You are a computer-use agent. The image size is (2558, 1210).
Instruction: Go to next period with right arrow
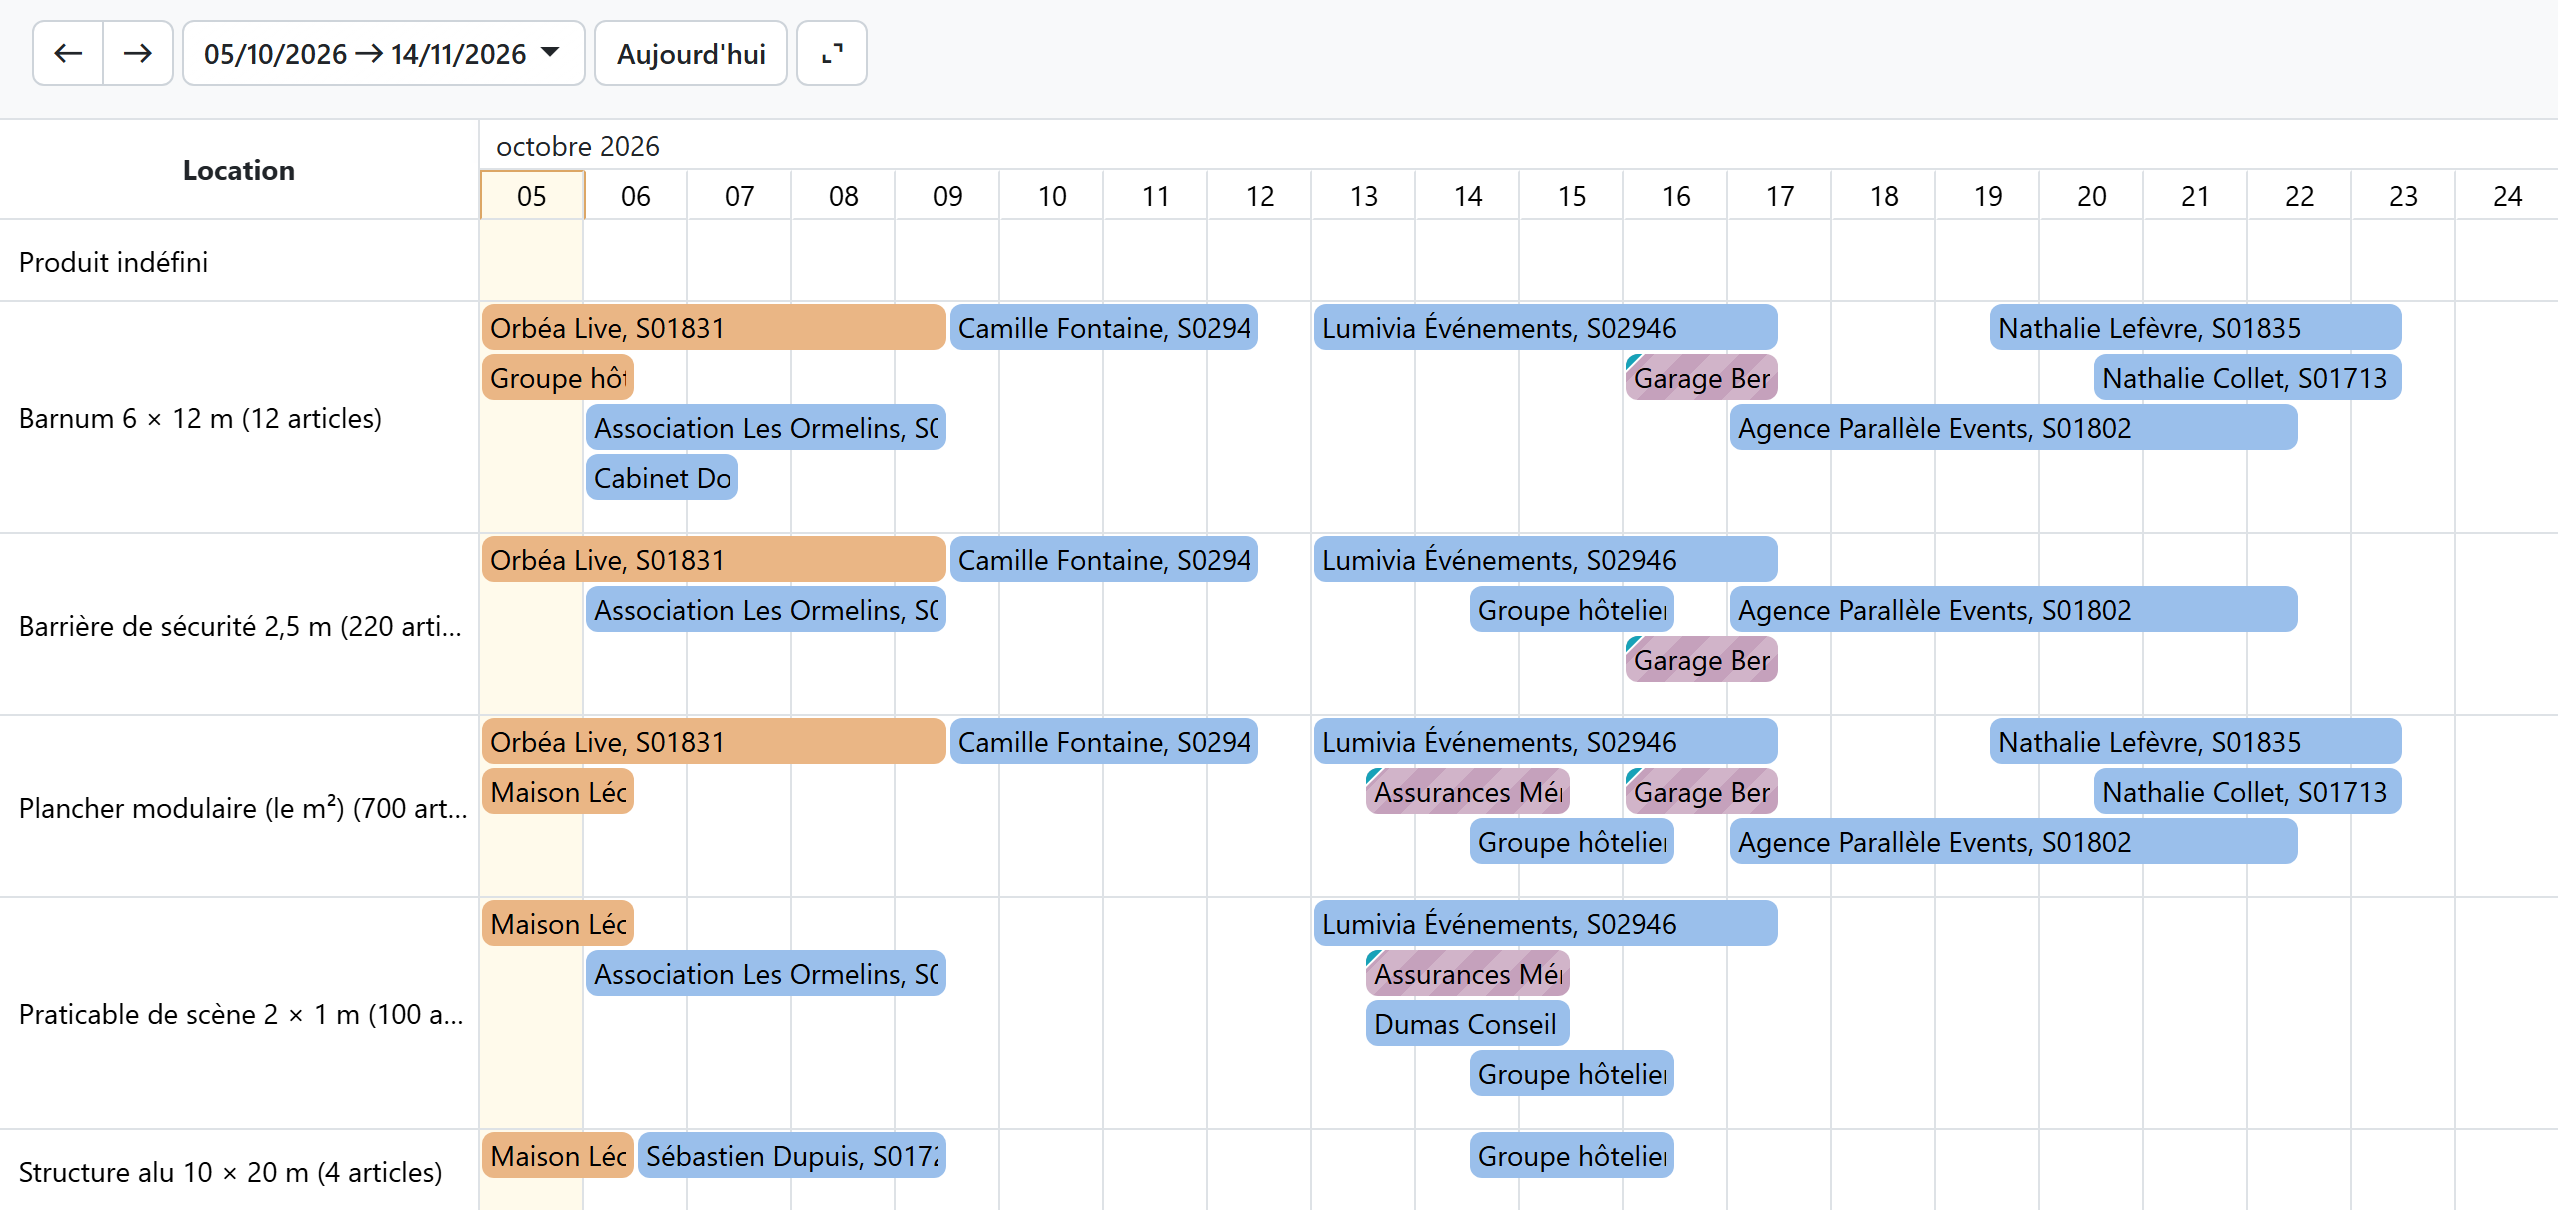point(138,53)
